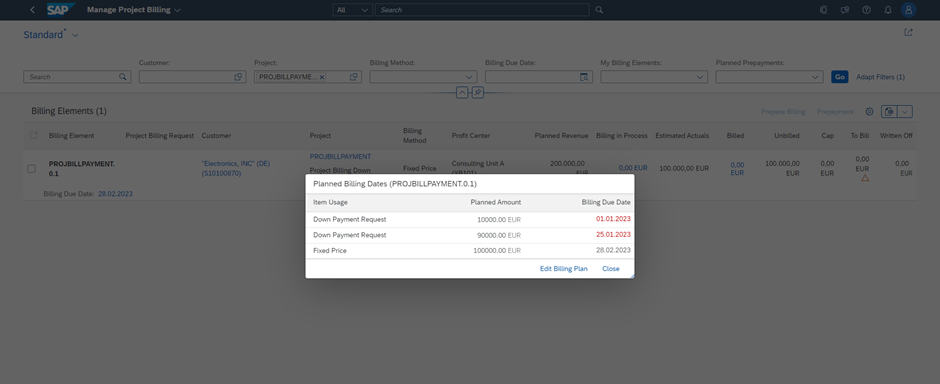Open the Standard variant dropdown
940x384 pixels.
pos(75,35)
